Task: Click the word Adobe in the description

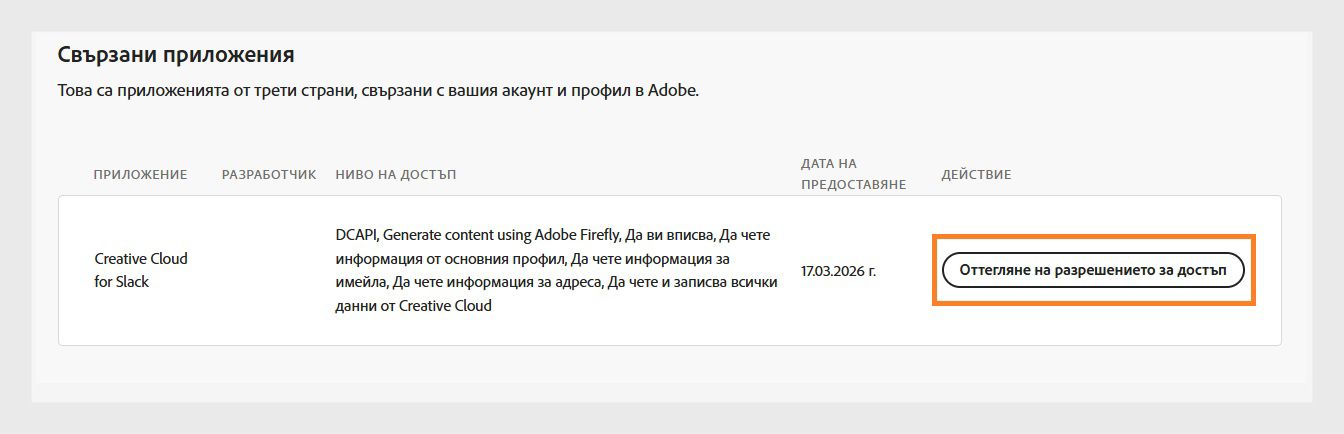Action: coord(672,91)
